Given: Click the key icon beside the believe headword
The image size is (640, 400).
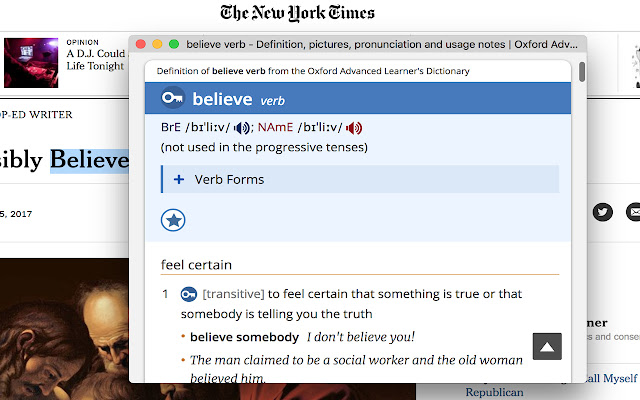Looking at the screenshot, I should 173,98.
